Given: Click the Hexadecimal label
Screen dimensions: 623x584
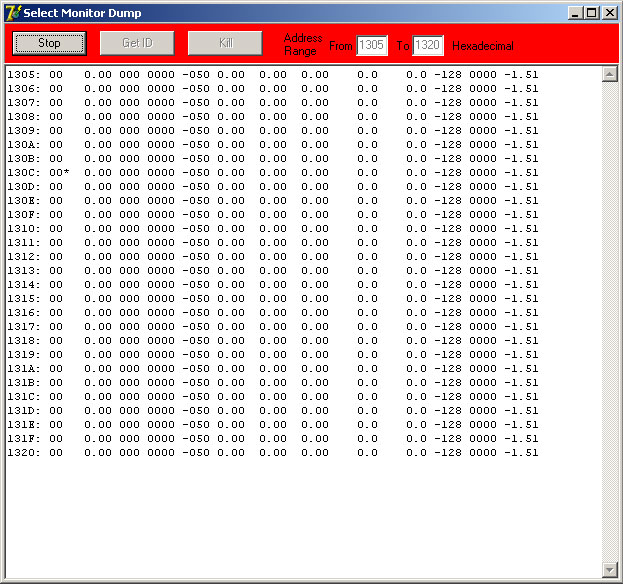Looking at the screenshot, I should point(483,46).
